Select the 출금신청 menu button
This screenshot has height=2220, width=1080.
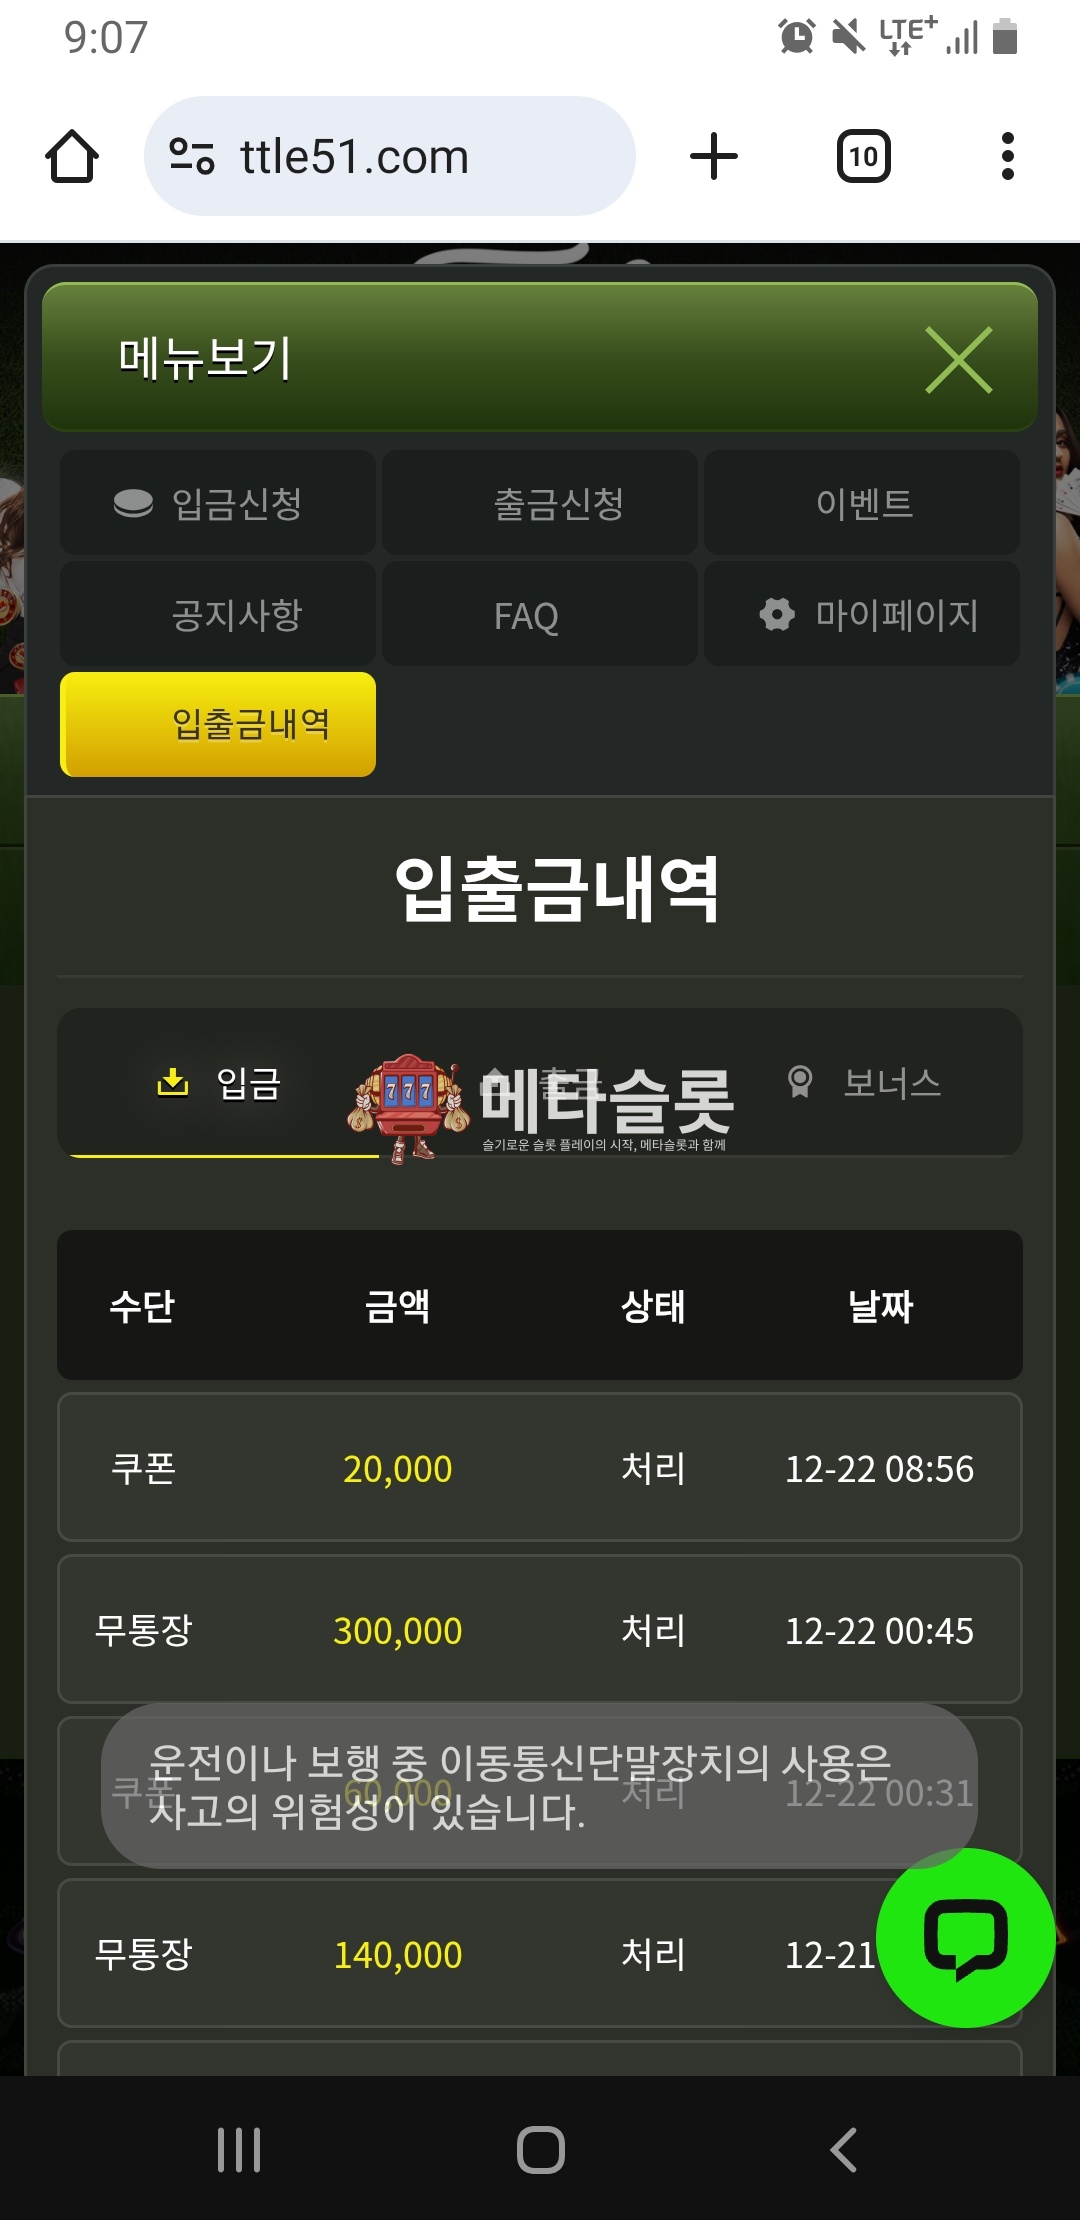540,503
